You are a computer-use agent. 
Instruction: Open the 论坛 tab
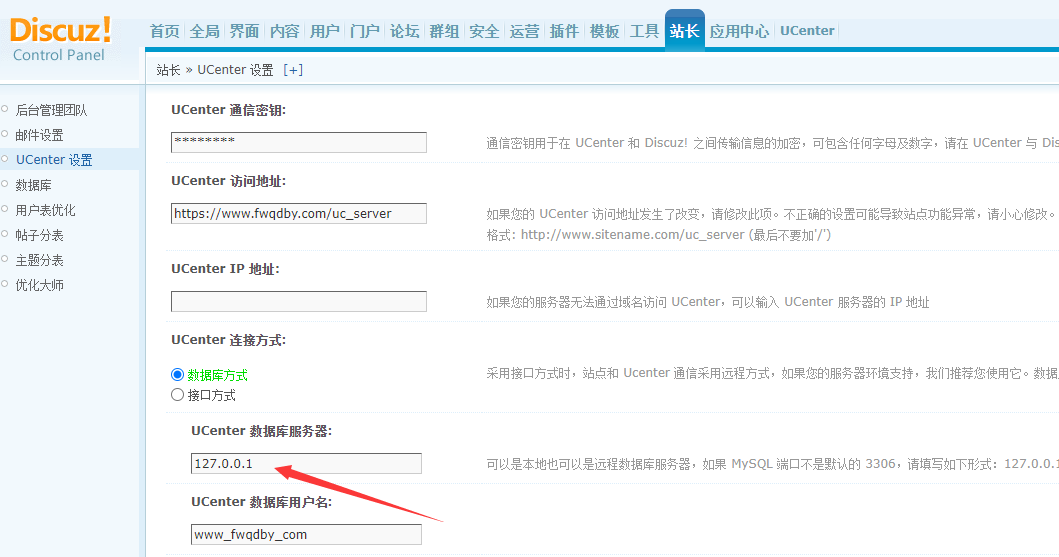point(405,31)
